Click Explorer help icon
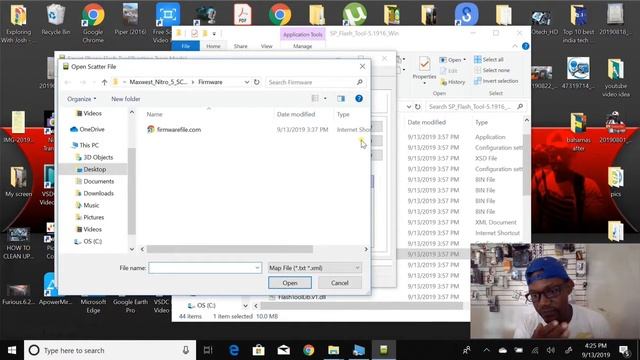The image size is (640, 360). (525, 46)
